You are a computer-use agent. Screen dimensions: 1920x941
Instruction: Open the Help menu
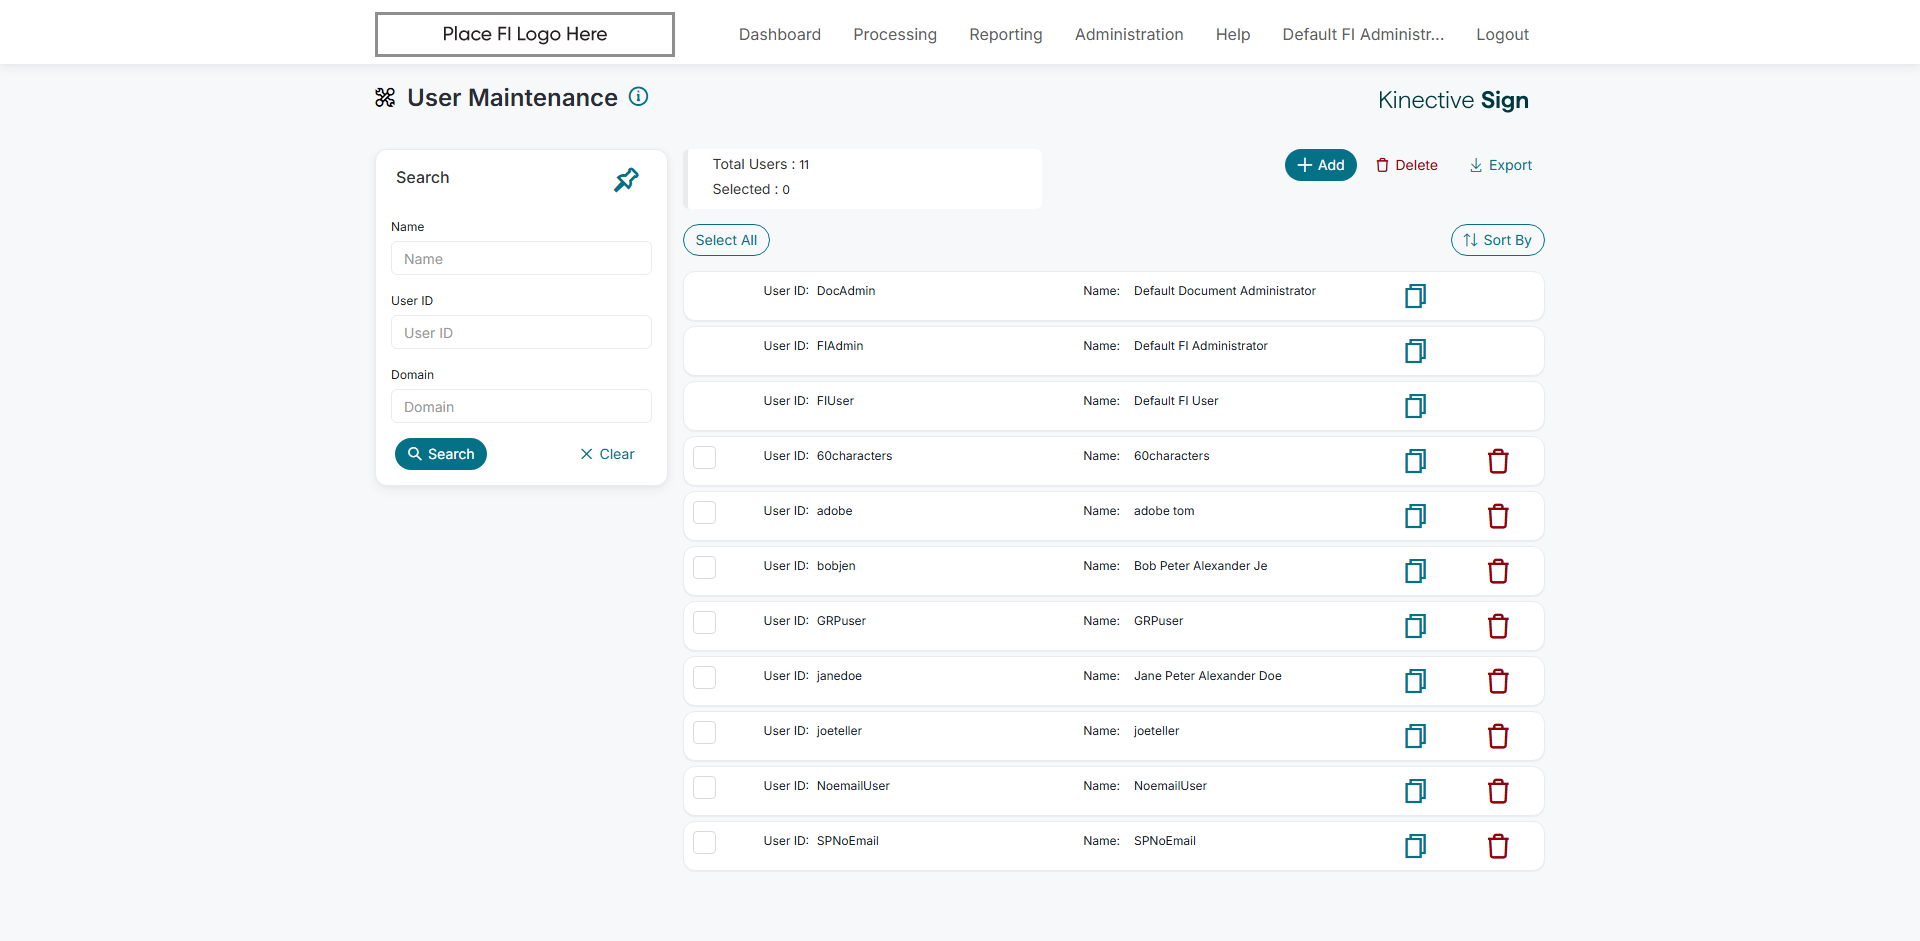(x=1233, y=34)
